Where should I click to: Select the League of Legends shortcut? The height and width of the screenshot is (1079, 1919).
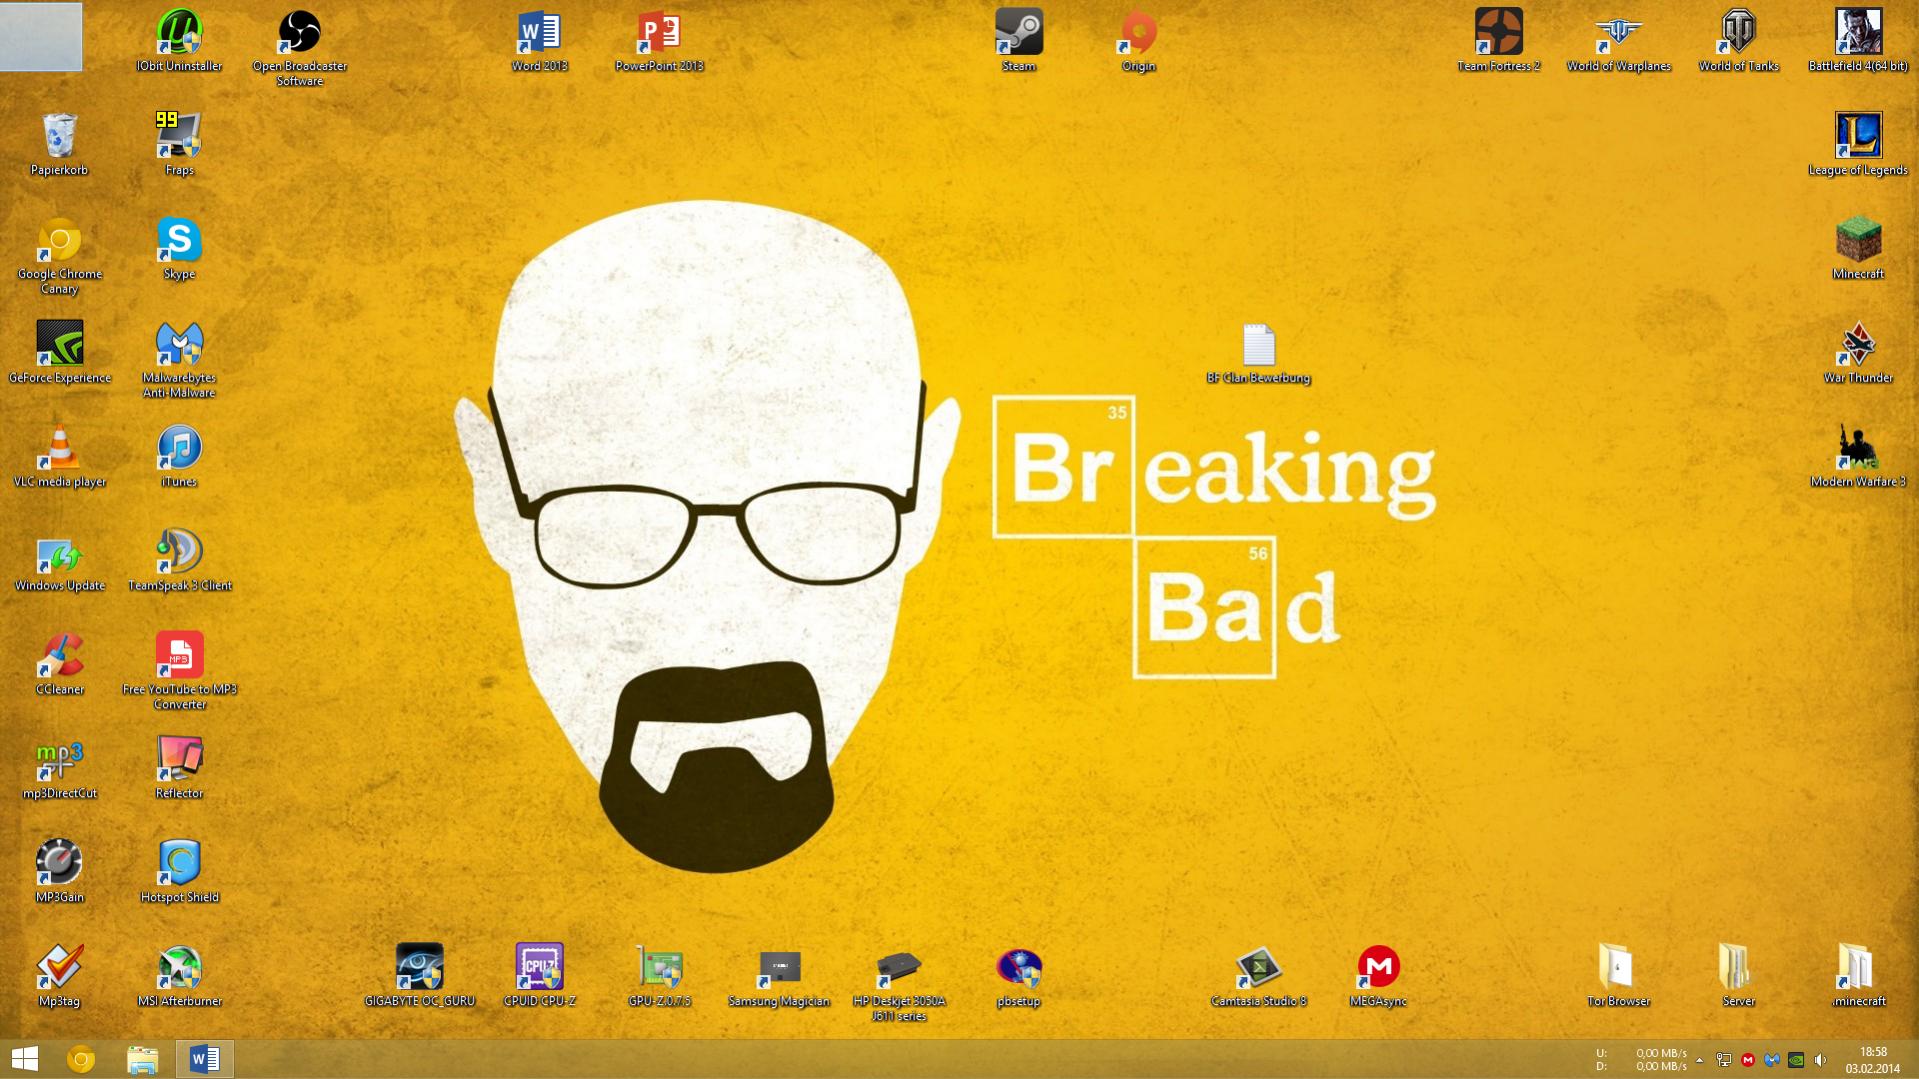click(1858, 145)
